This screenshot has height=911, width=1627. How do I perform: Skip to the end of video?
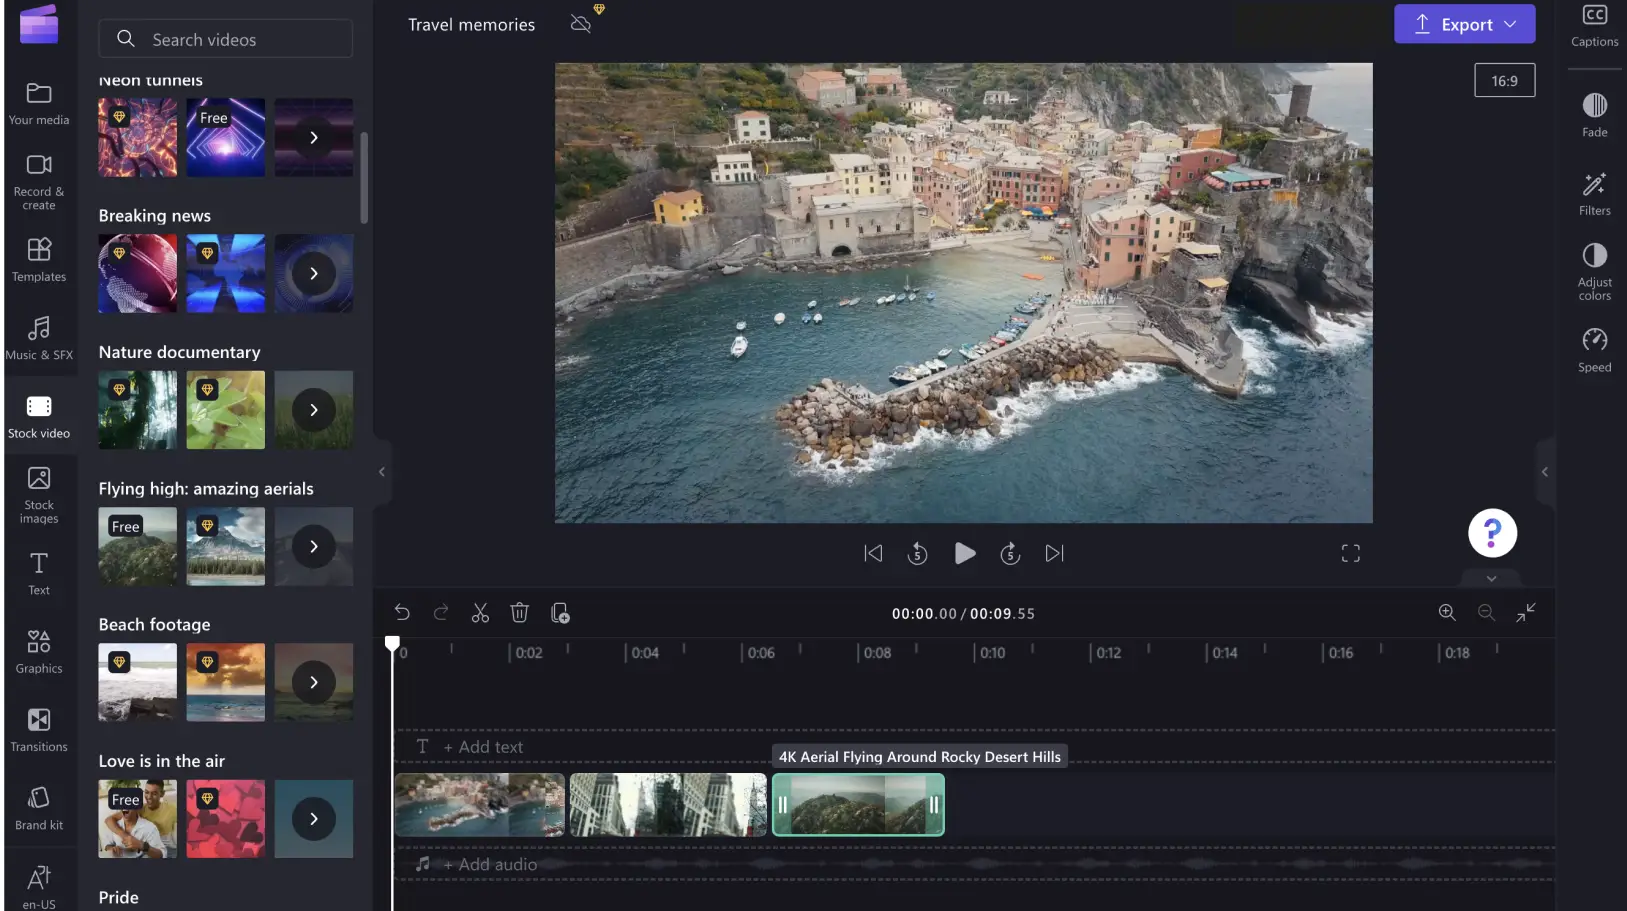tap(1054, 553)
